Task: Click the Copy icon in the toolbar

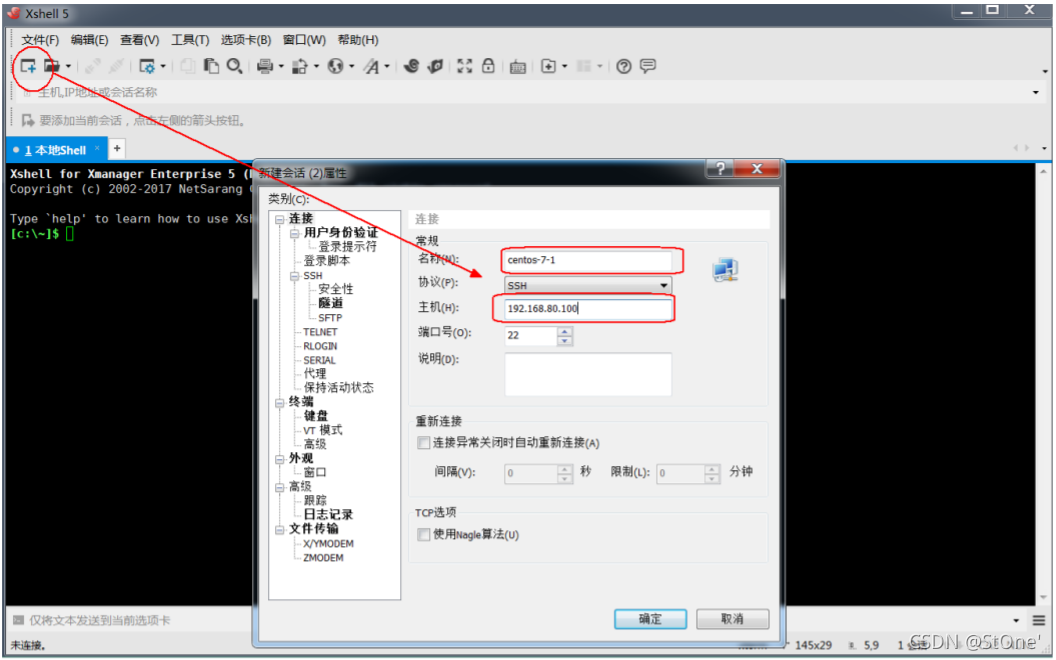Action: tap(188, 66)
